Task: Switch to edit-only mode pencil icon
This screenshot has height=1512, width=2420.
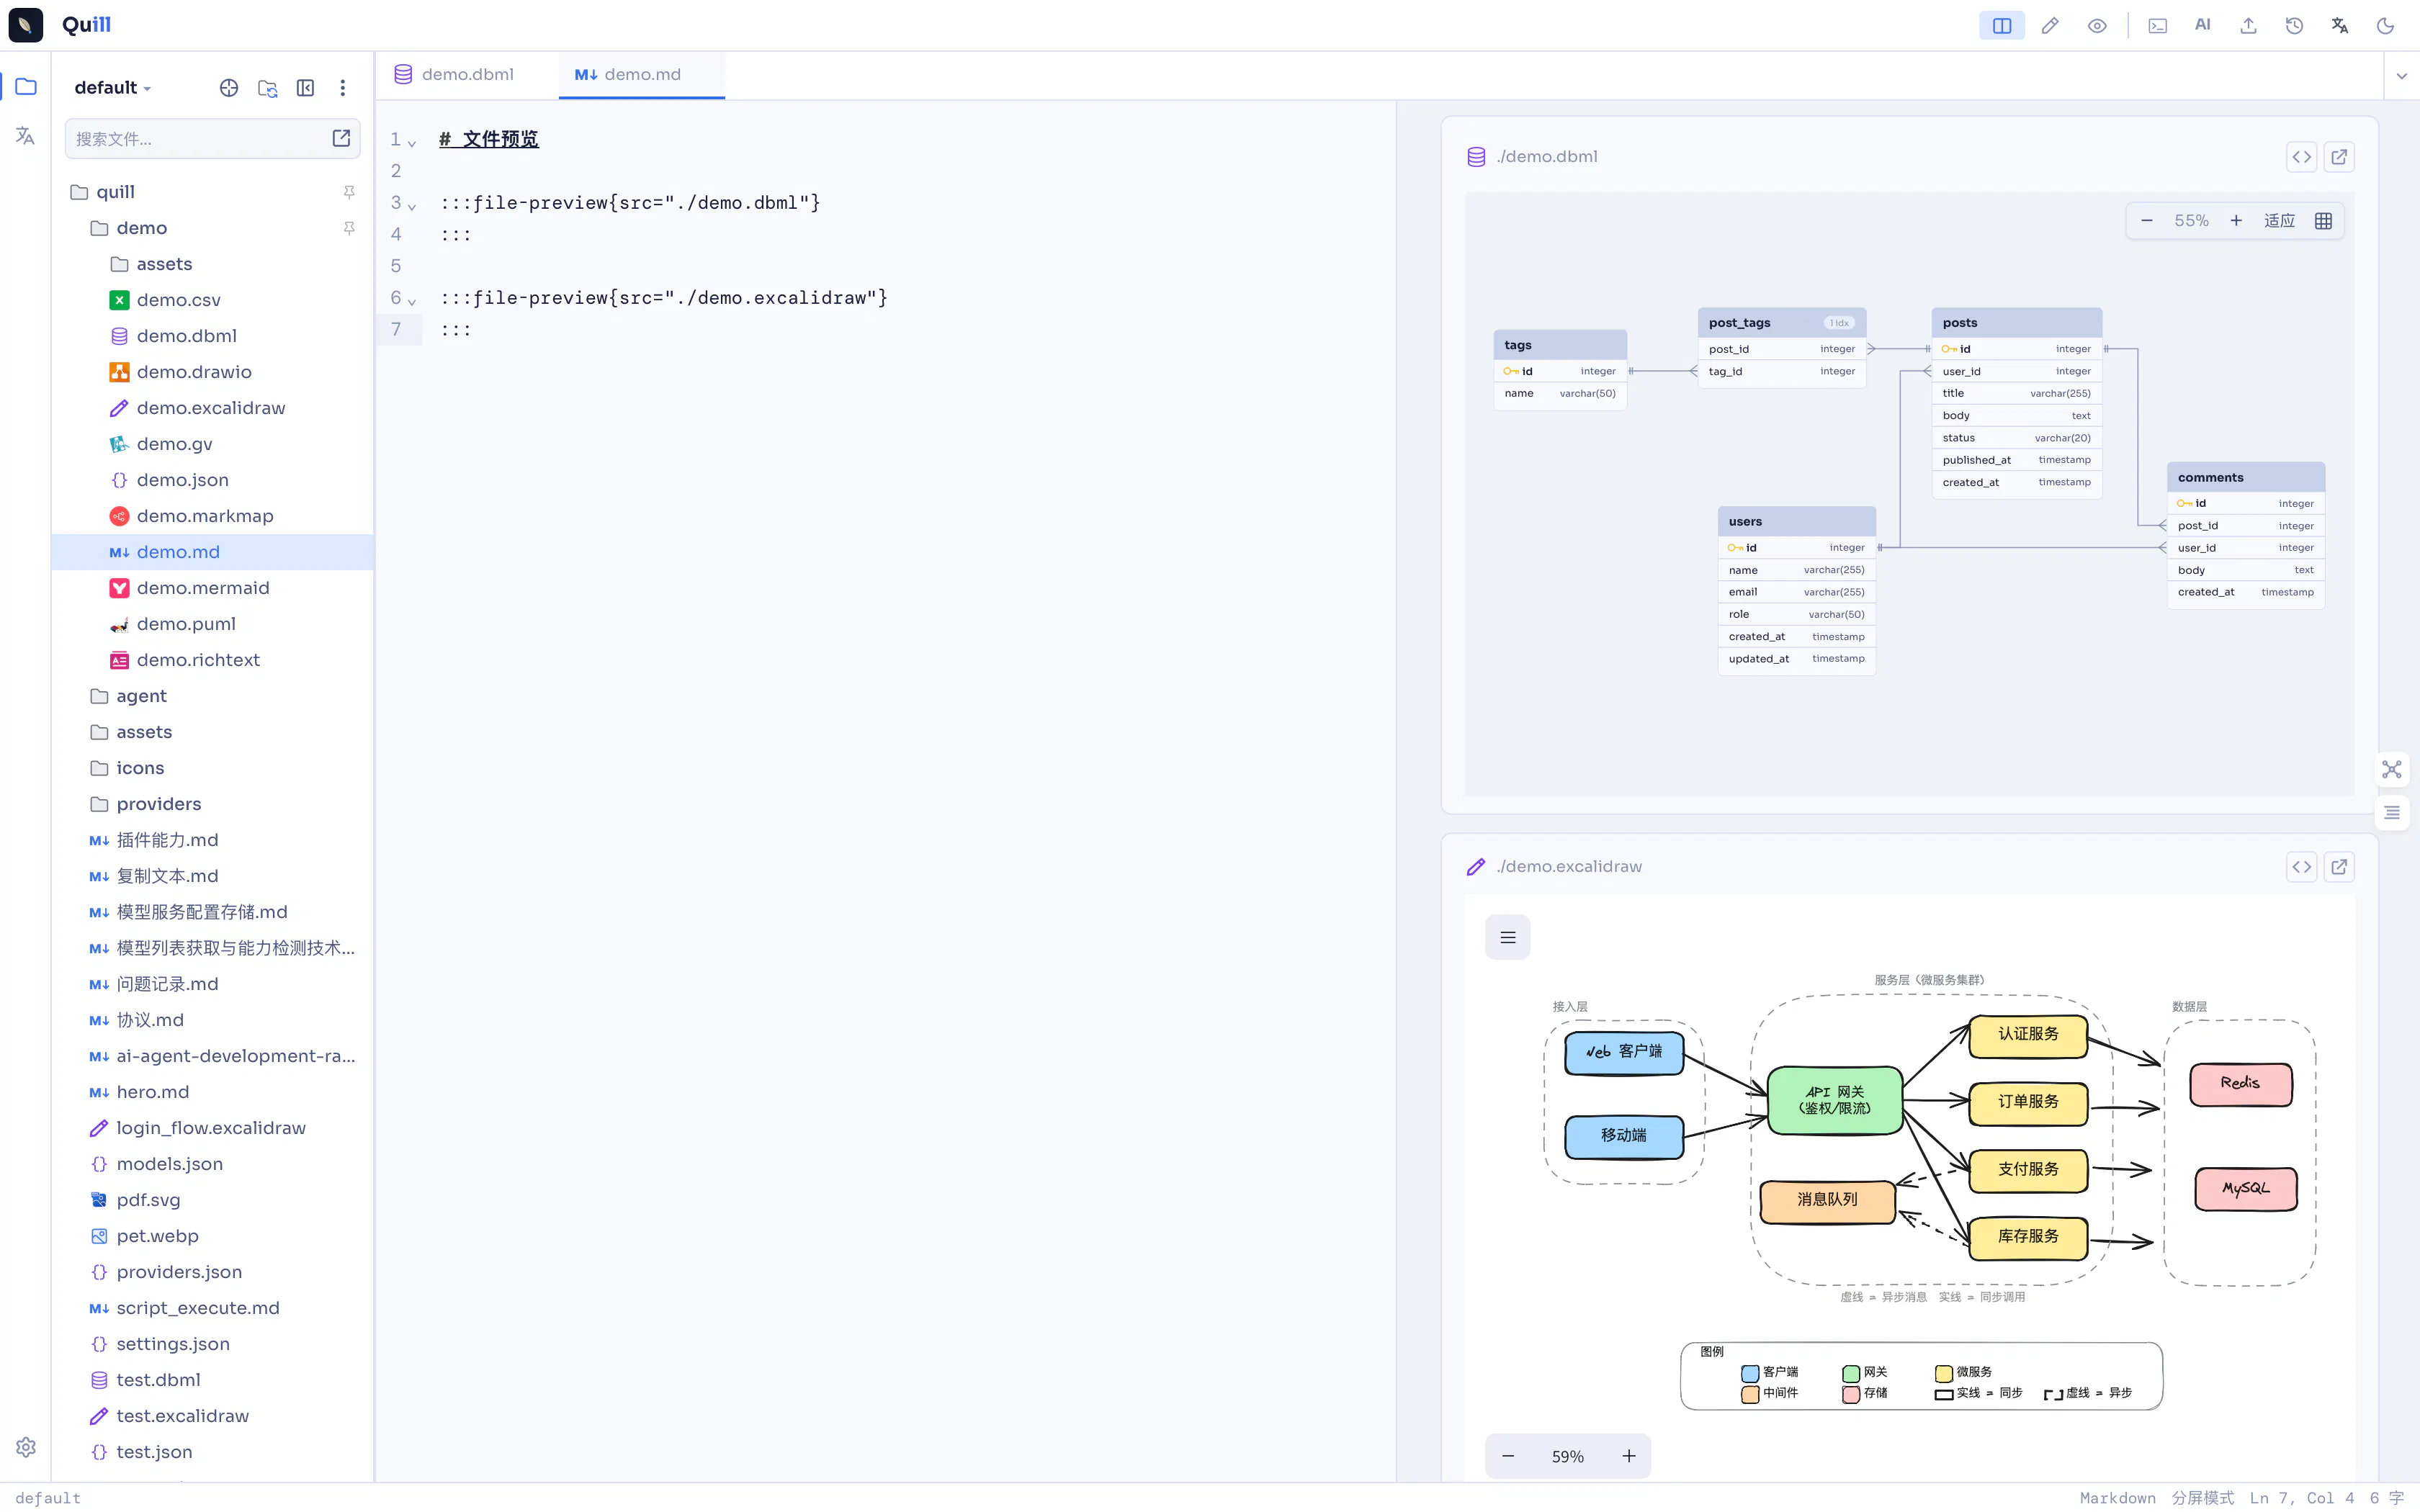Action: tap(2050, 26)
